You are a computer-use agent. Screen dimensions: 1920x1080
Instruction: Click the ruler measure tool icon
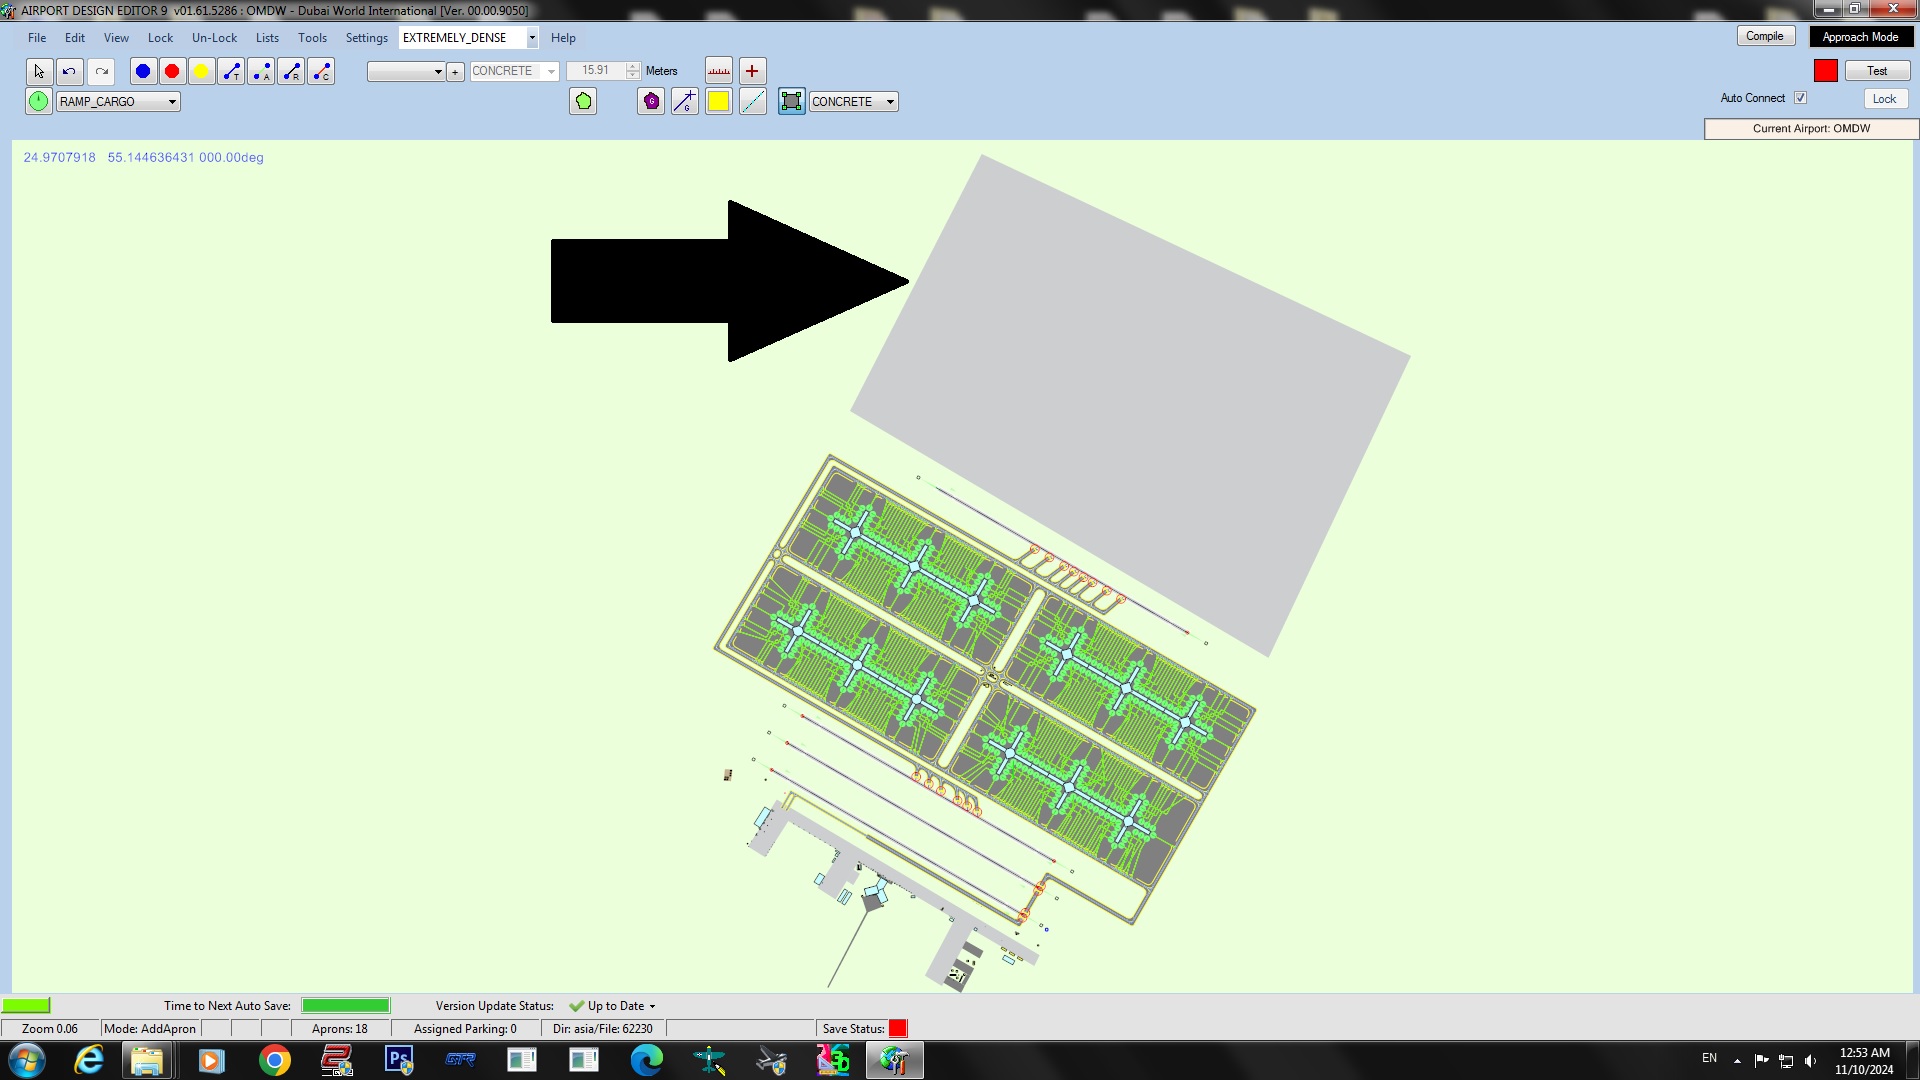point(719,71)
